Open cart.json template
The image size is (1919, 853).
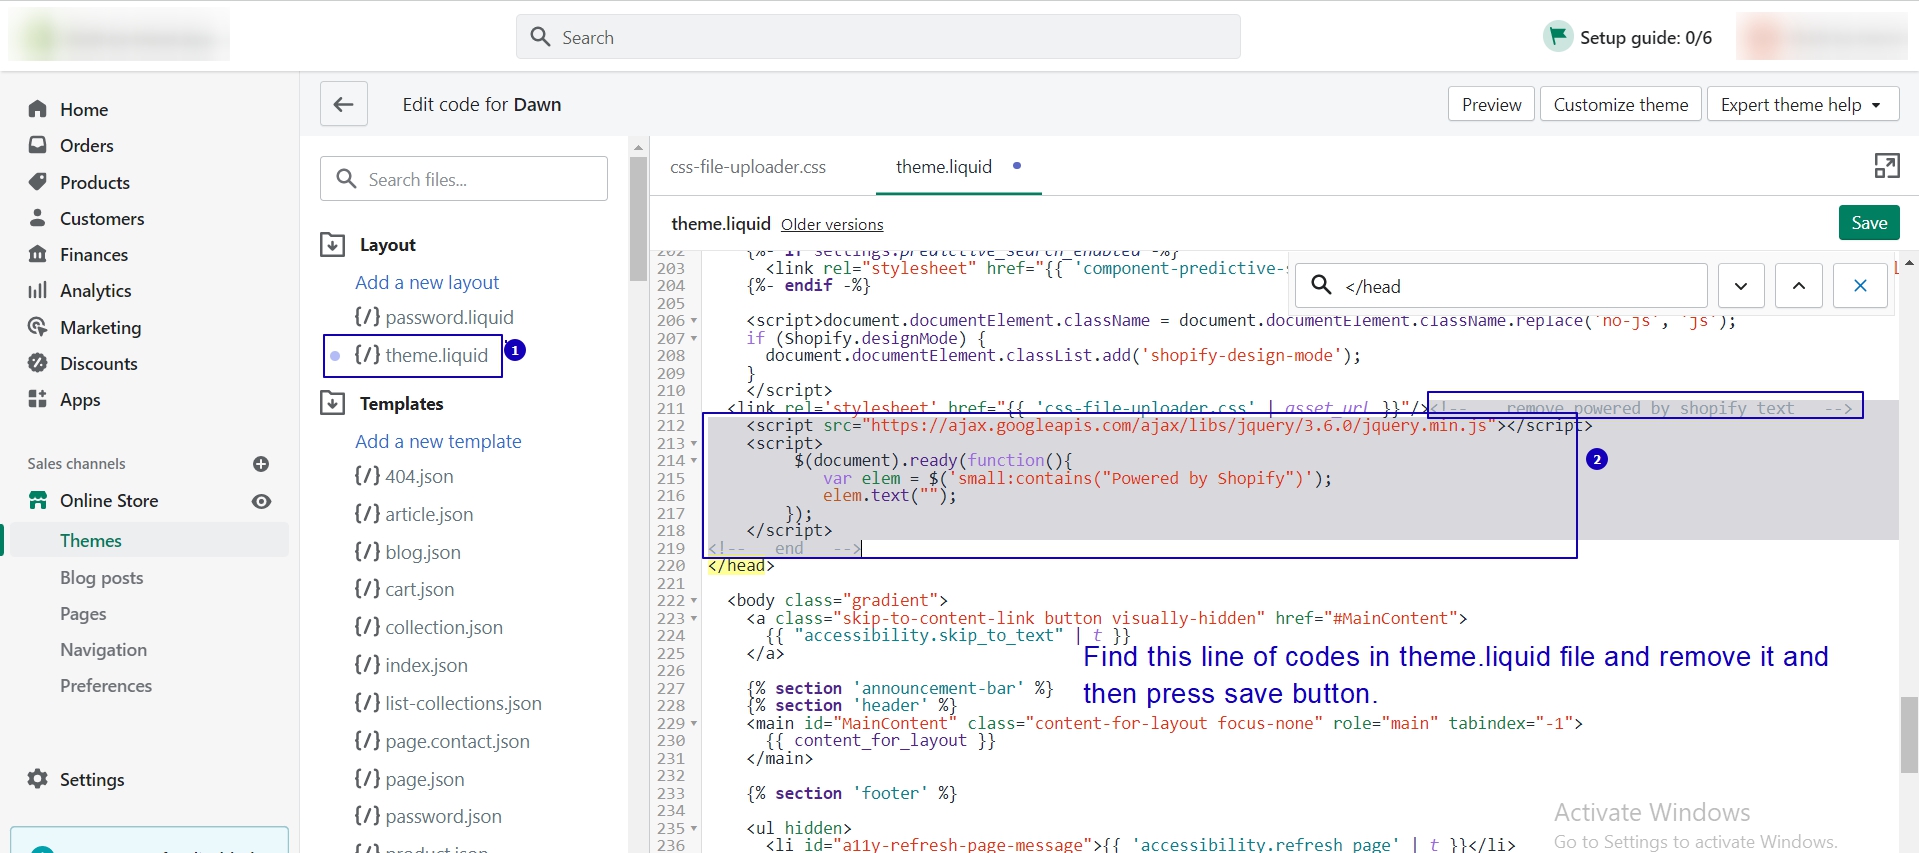tap(404, 589)
